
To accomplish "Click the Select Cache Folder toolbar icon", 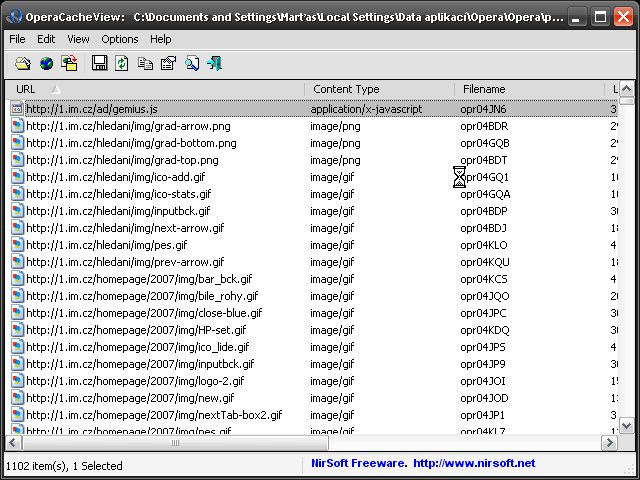I will (x=23, y=63).
